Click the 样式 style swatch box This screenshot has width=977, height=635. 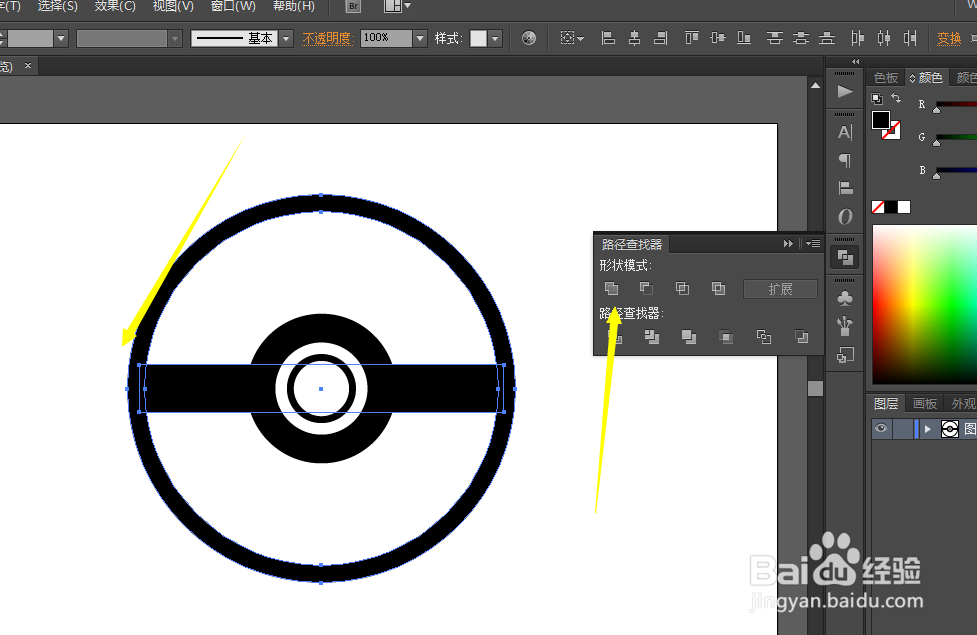pyautogui.click(x=479, y=39)
